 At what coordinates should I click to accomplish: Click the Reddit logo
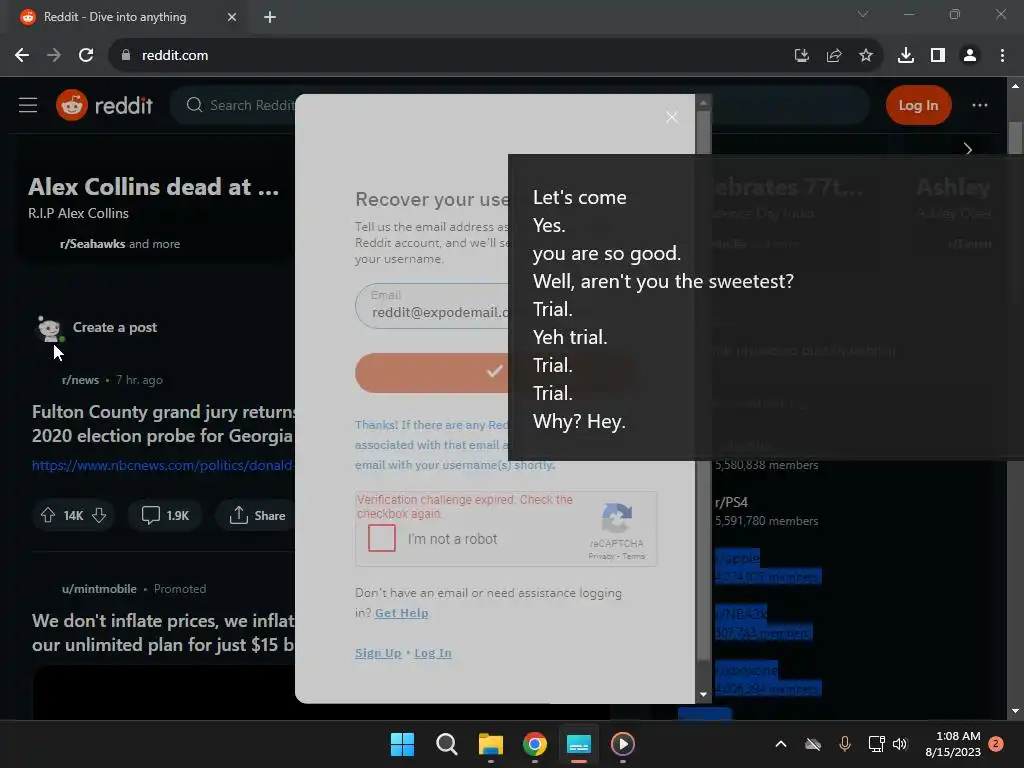pyautogui.click(x=104, y=105)
